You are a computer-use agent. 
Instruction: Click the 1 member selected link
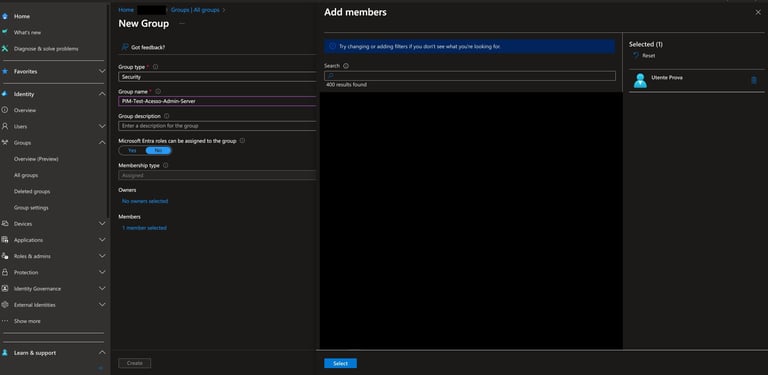pos(144,228)
